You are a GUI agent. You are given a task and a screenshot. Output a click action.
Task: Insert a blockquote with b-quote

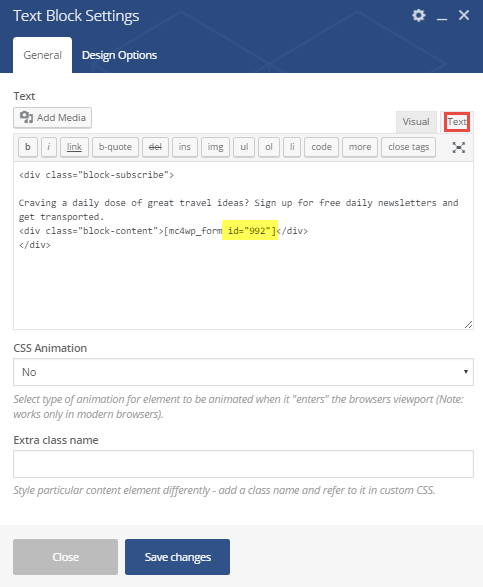pos(115,147)
